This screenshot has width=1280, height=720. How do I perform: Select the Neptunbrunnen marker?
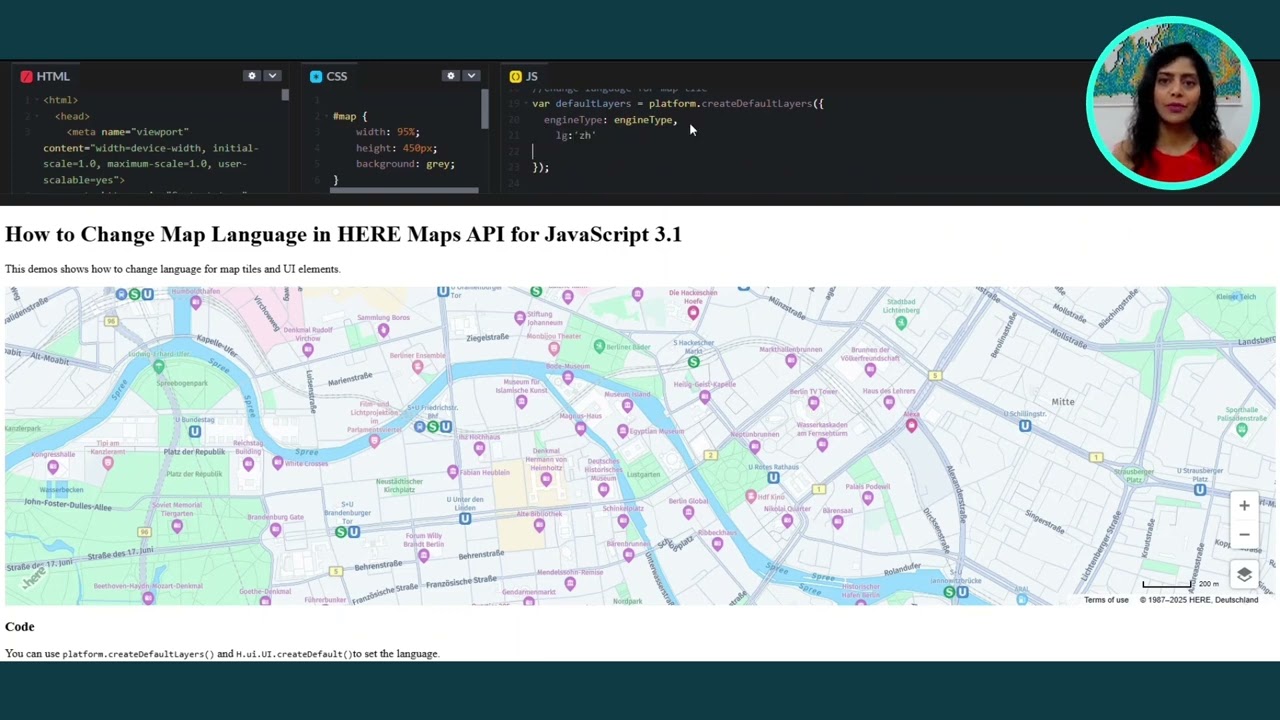point(755,447)
